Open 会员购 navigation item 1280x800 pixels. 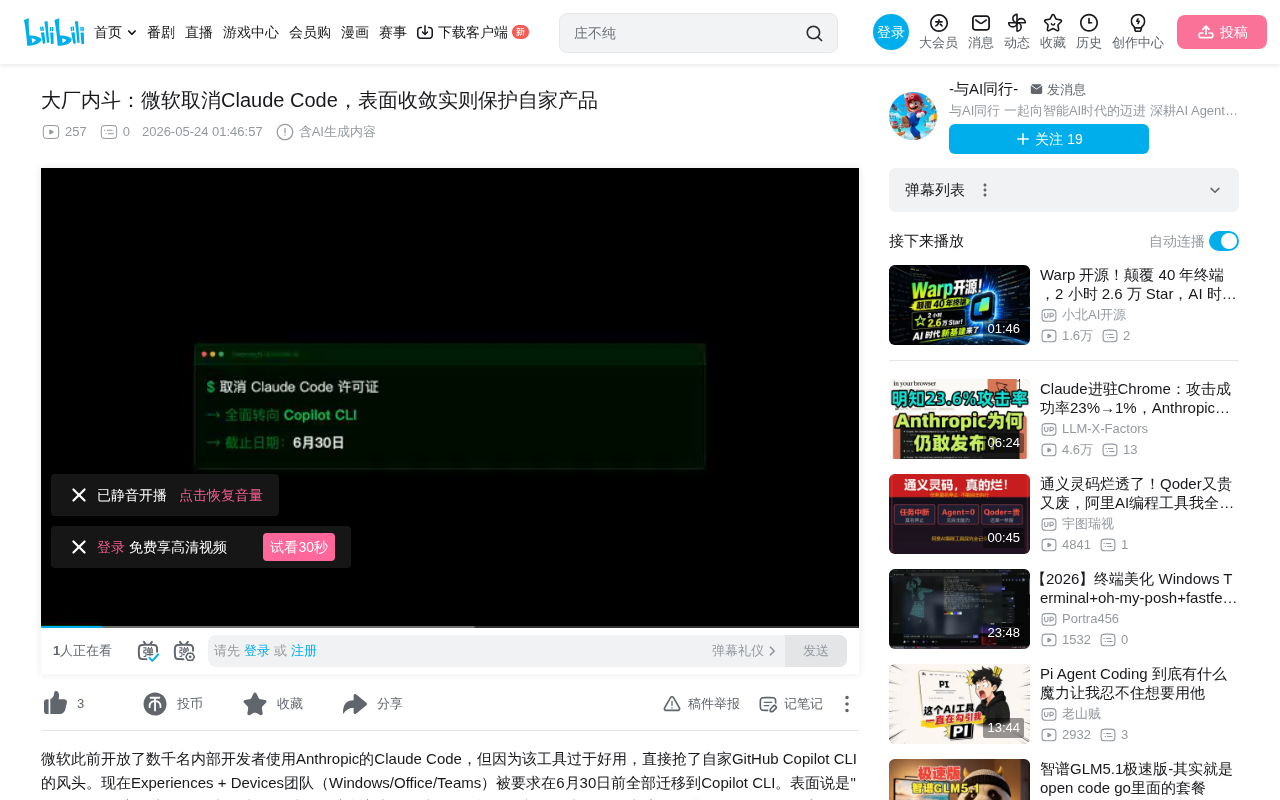310,32
